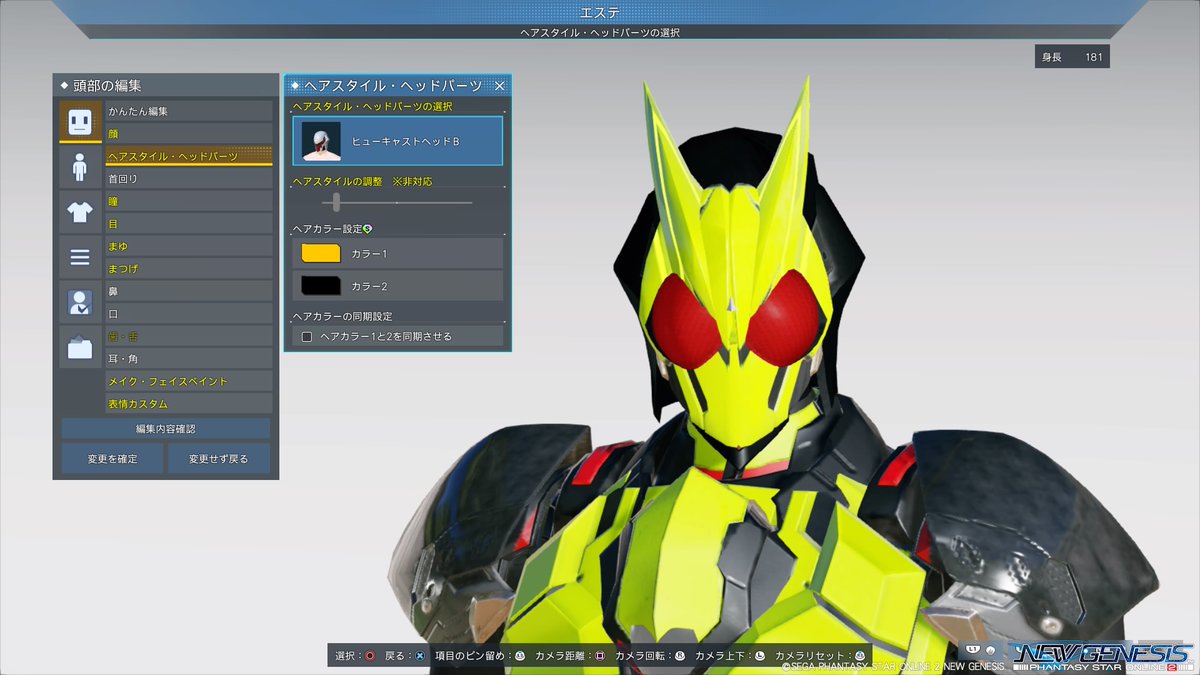Select the head editing face icon
1200x675 pixels.
pyautogui.click(x=80, y=122)
